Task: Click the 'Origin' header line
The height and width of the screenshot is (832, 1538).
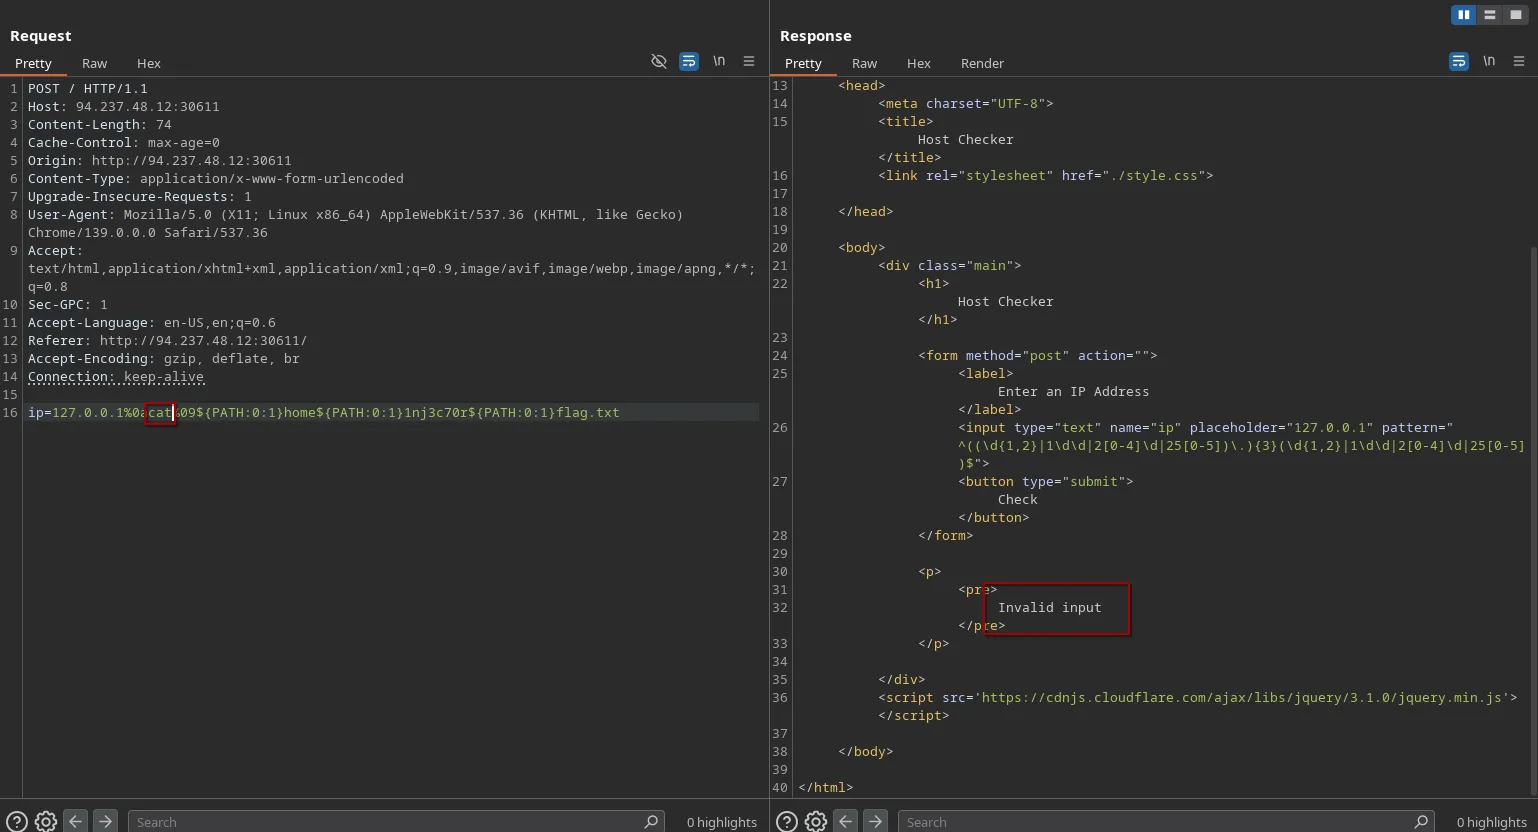Action: (160, 160)
